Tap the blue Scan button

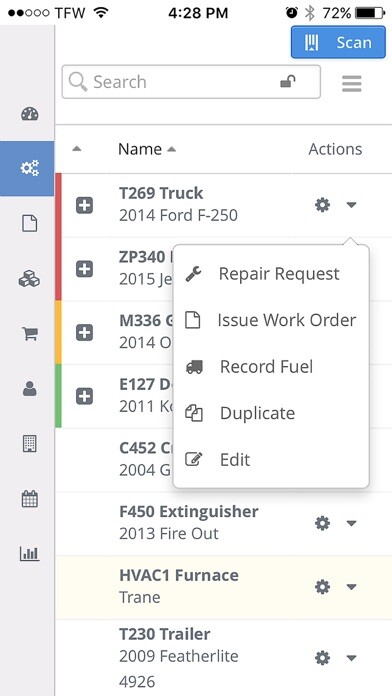coord(338,42)
